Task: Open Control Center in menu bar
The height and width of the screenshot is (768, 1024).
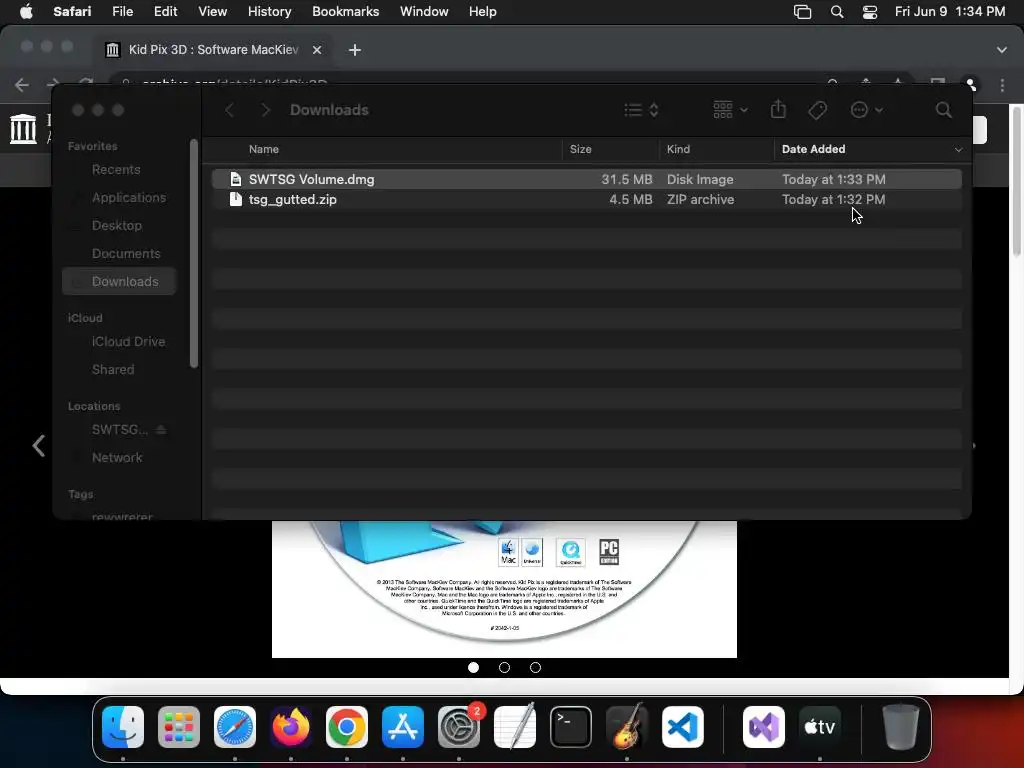Action: (x=870, y=12)
